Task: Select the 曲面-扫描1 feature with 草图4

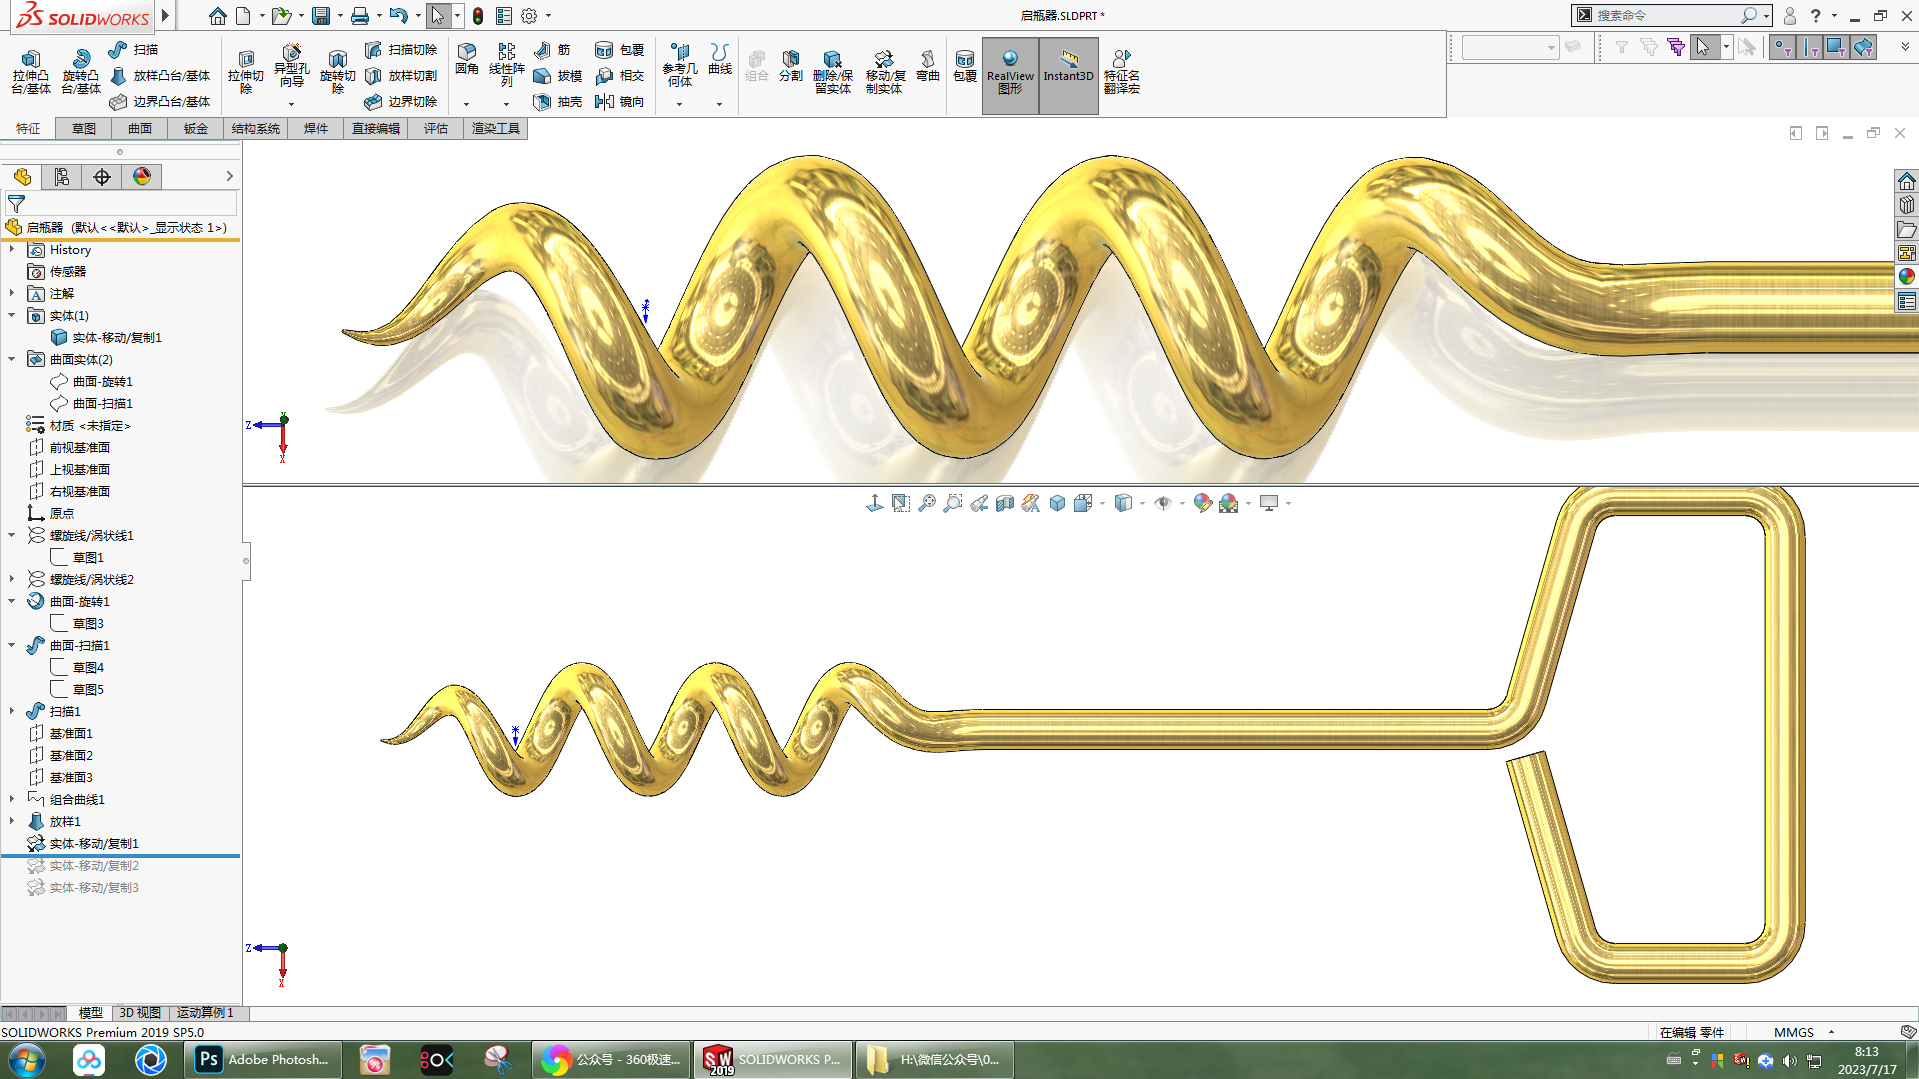Action: [x=70, y=646]
